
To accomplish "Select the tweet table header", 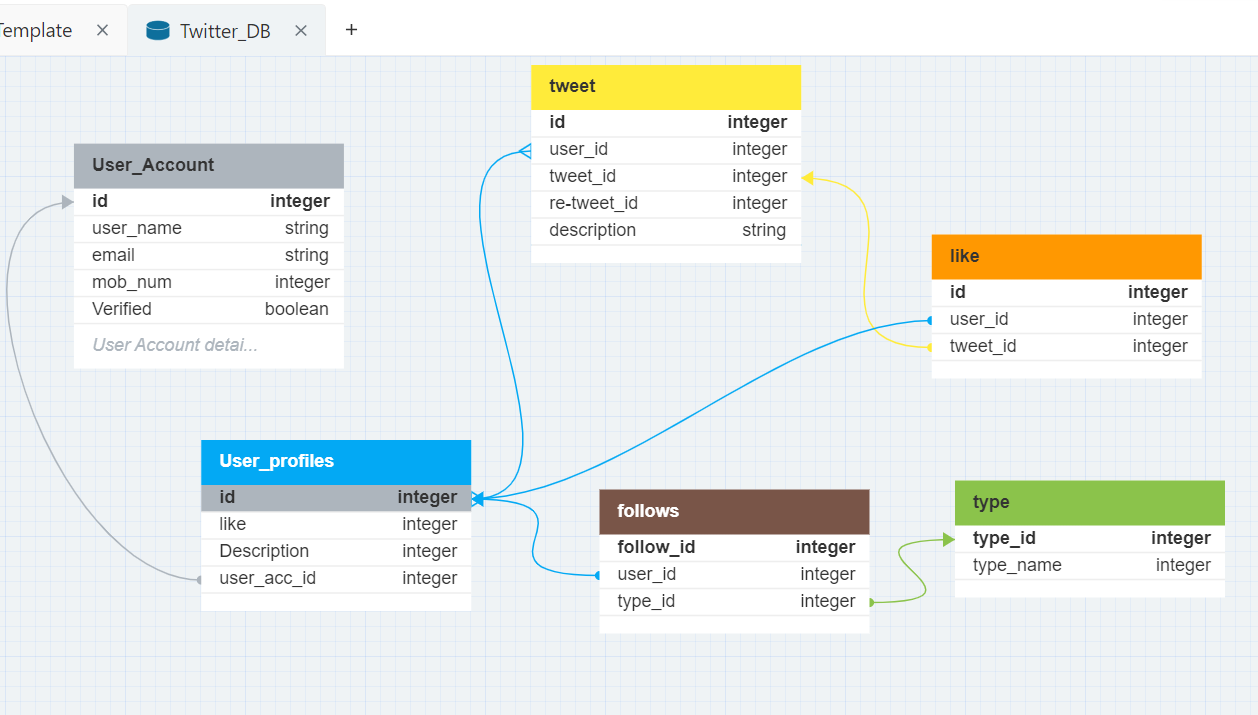I will point(666,87).
